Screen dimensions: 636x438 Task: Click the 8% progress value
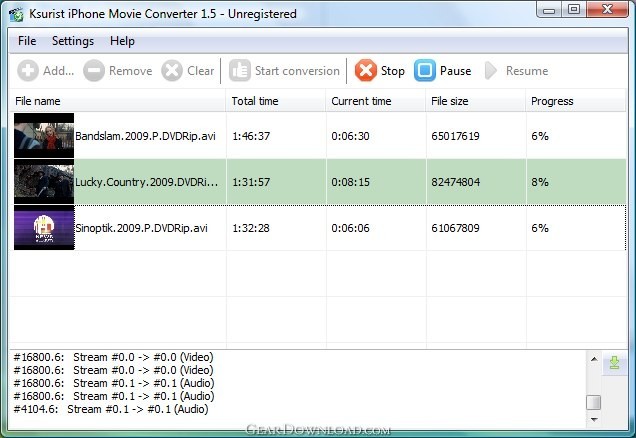540,182
